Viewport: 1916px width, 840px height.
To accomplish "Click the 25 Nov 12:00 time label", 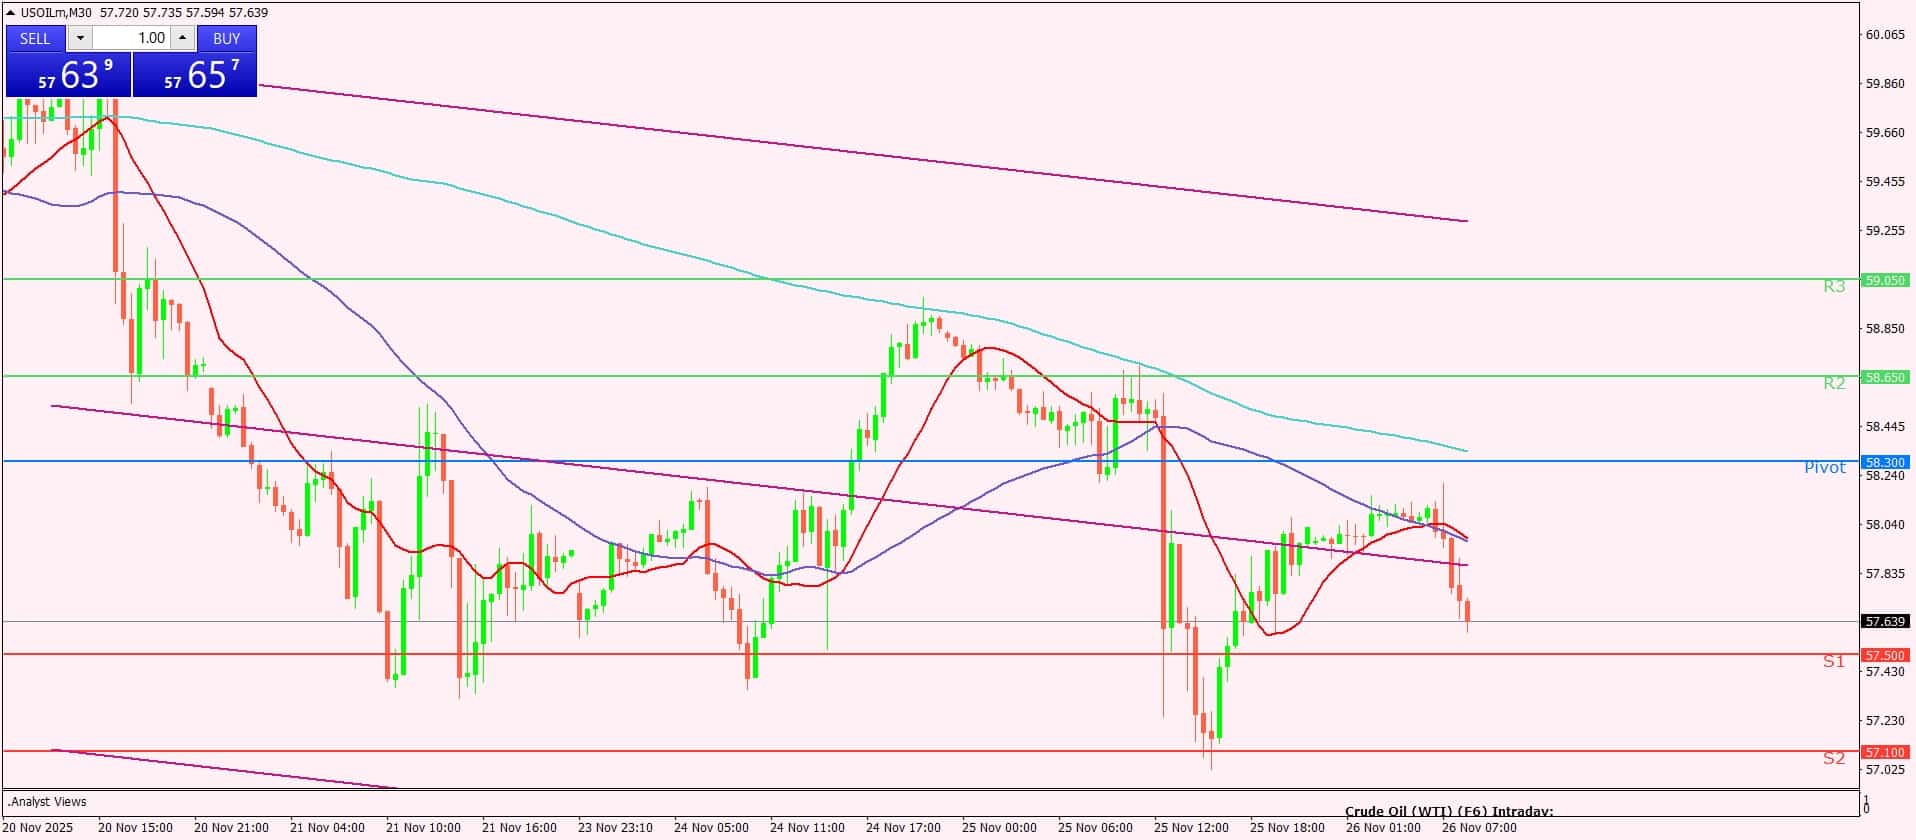I will (1191, 828).
